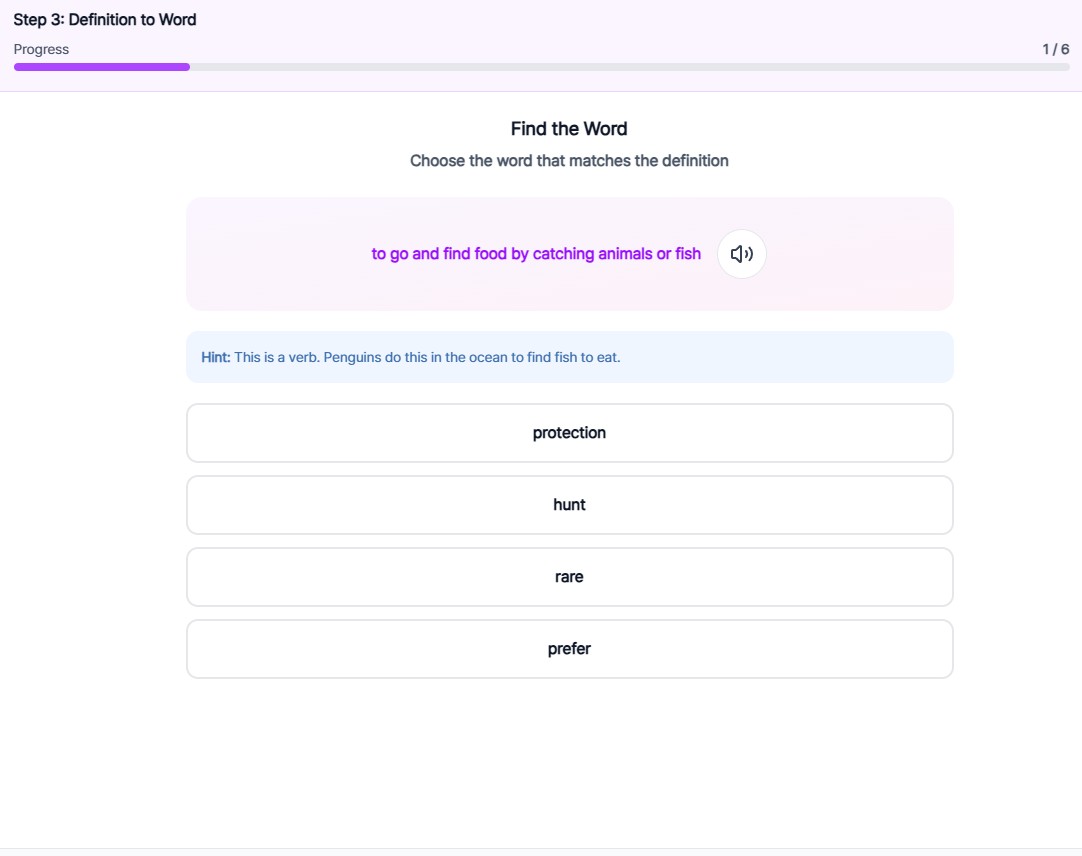Select the answer option "hunt"

point(569,505)
